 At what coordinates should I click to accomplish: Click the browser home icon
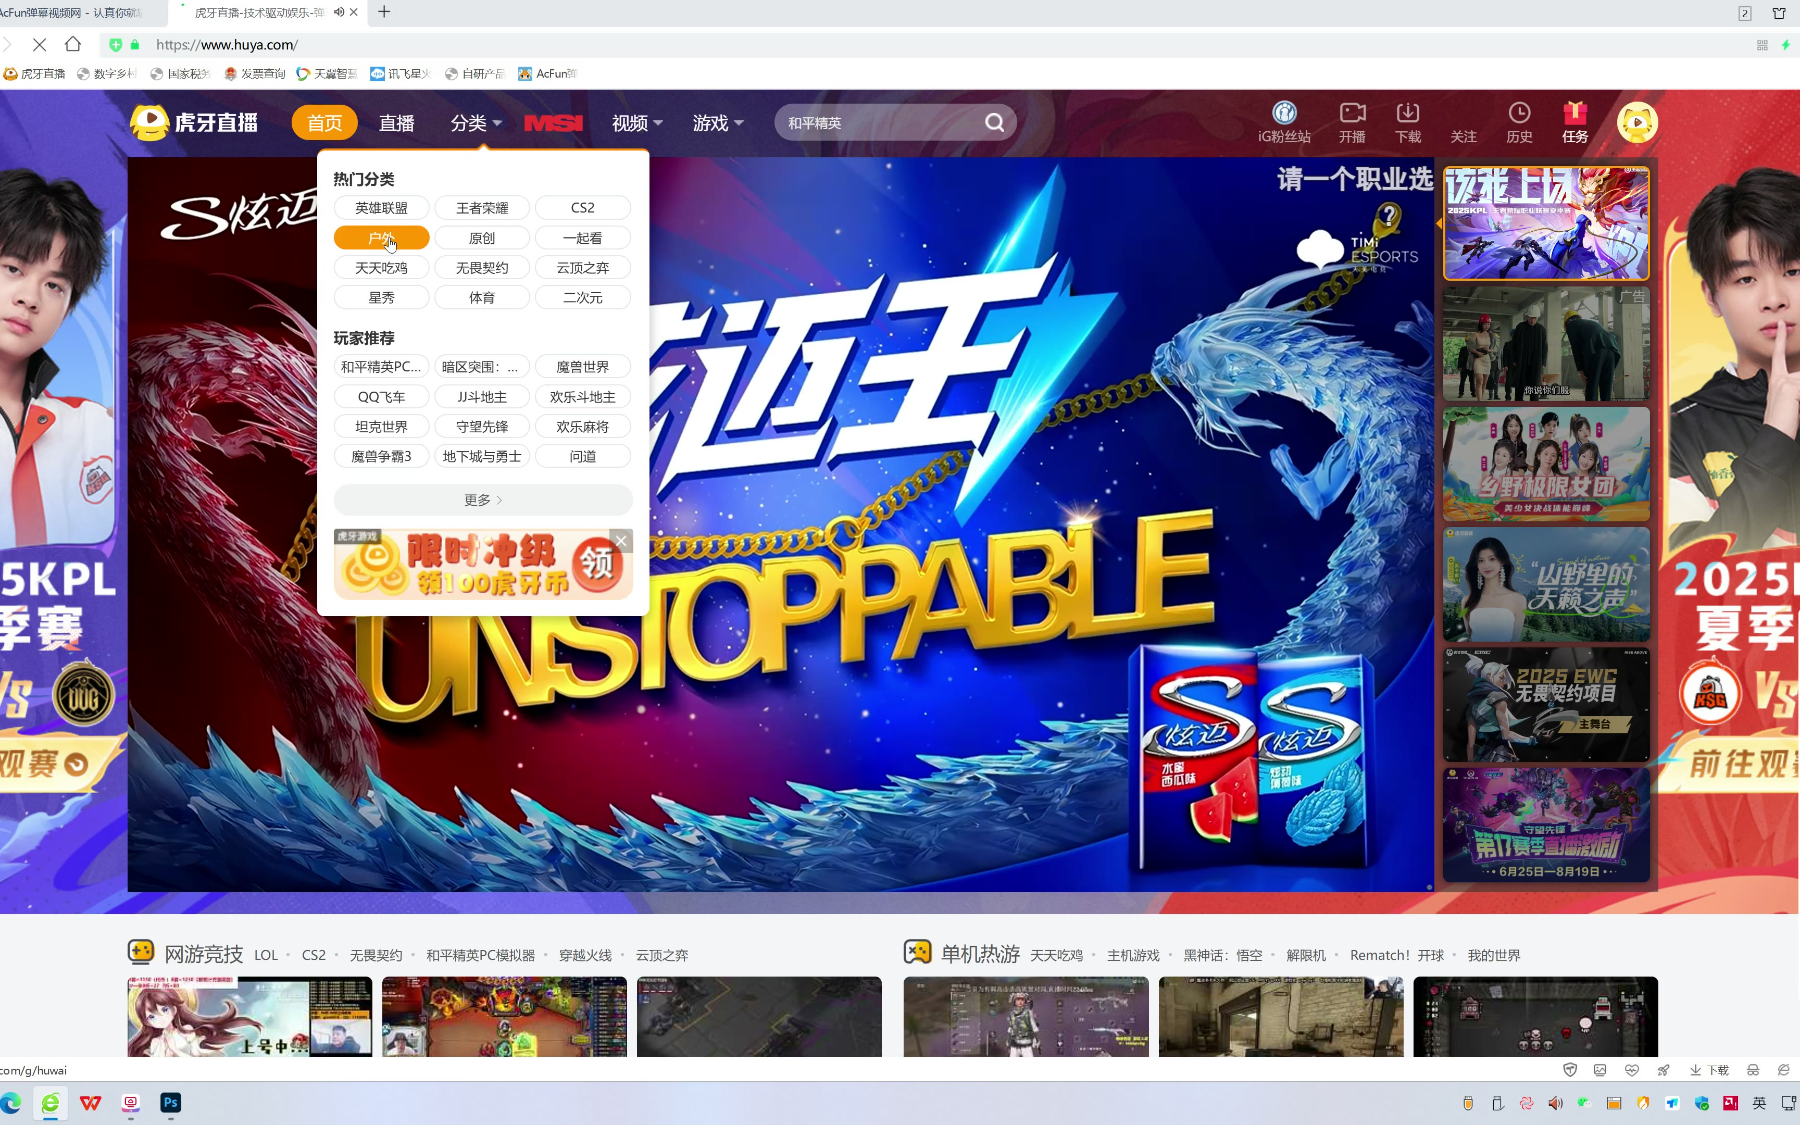coord(73,44)
